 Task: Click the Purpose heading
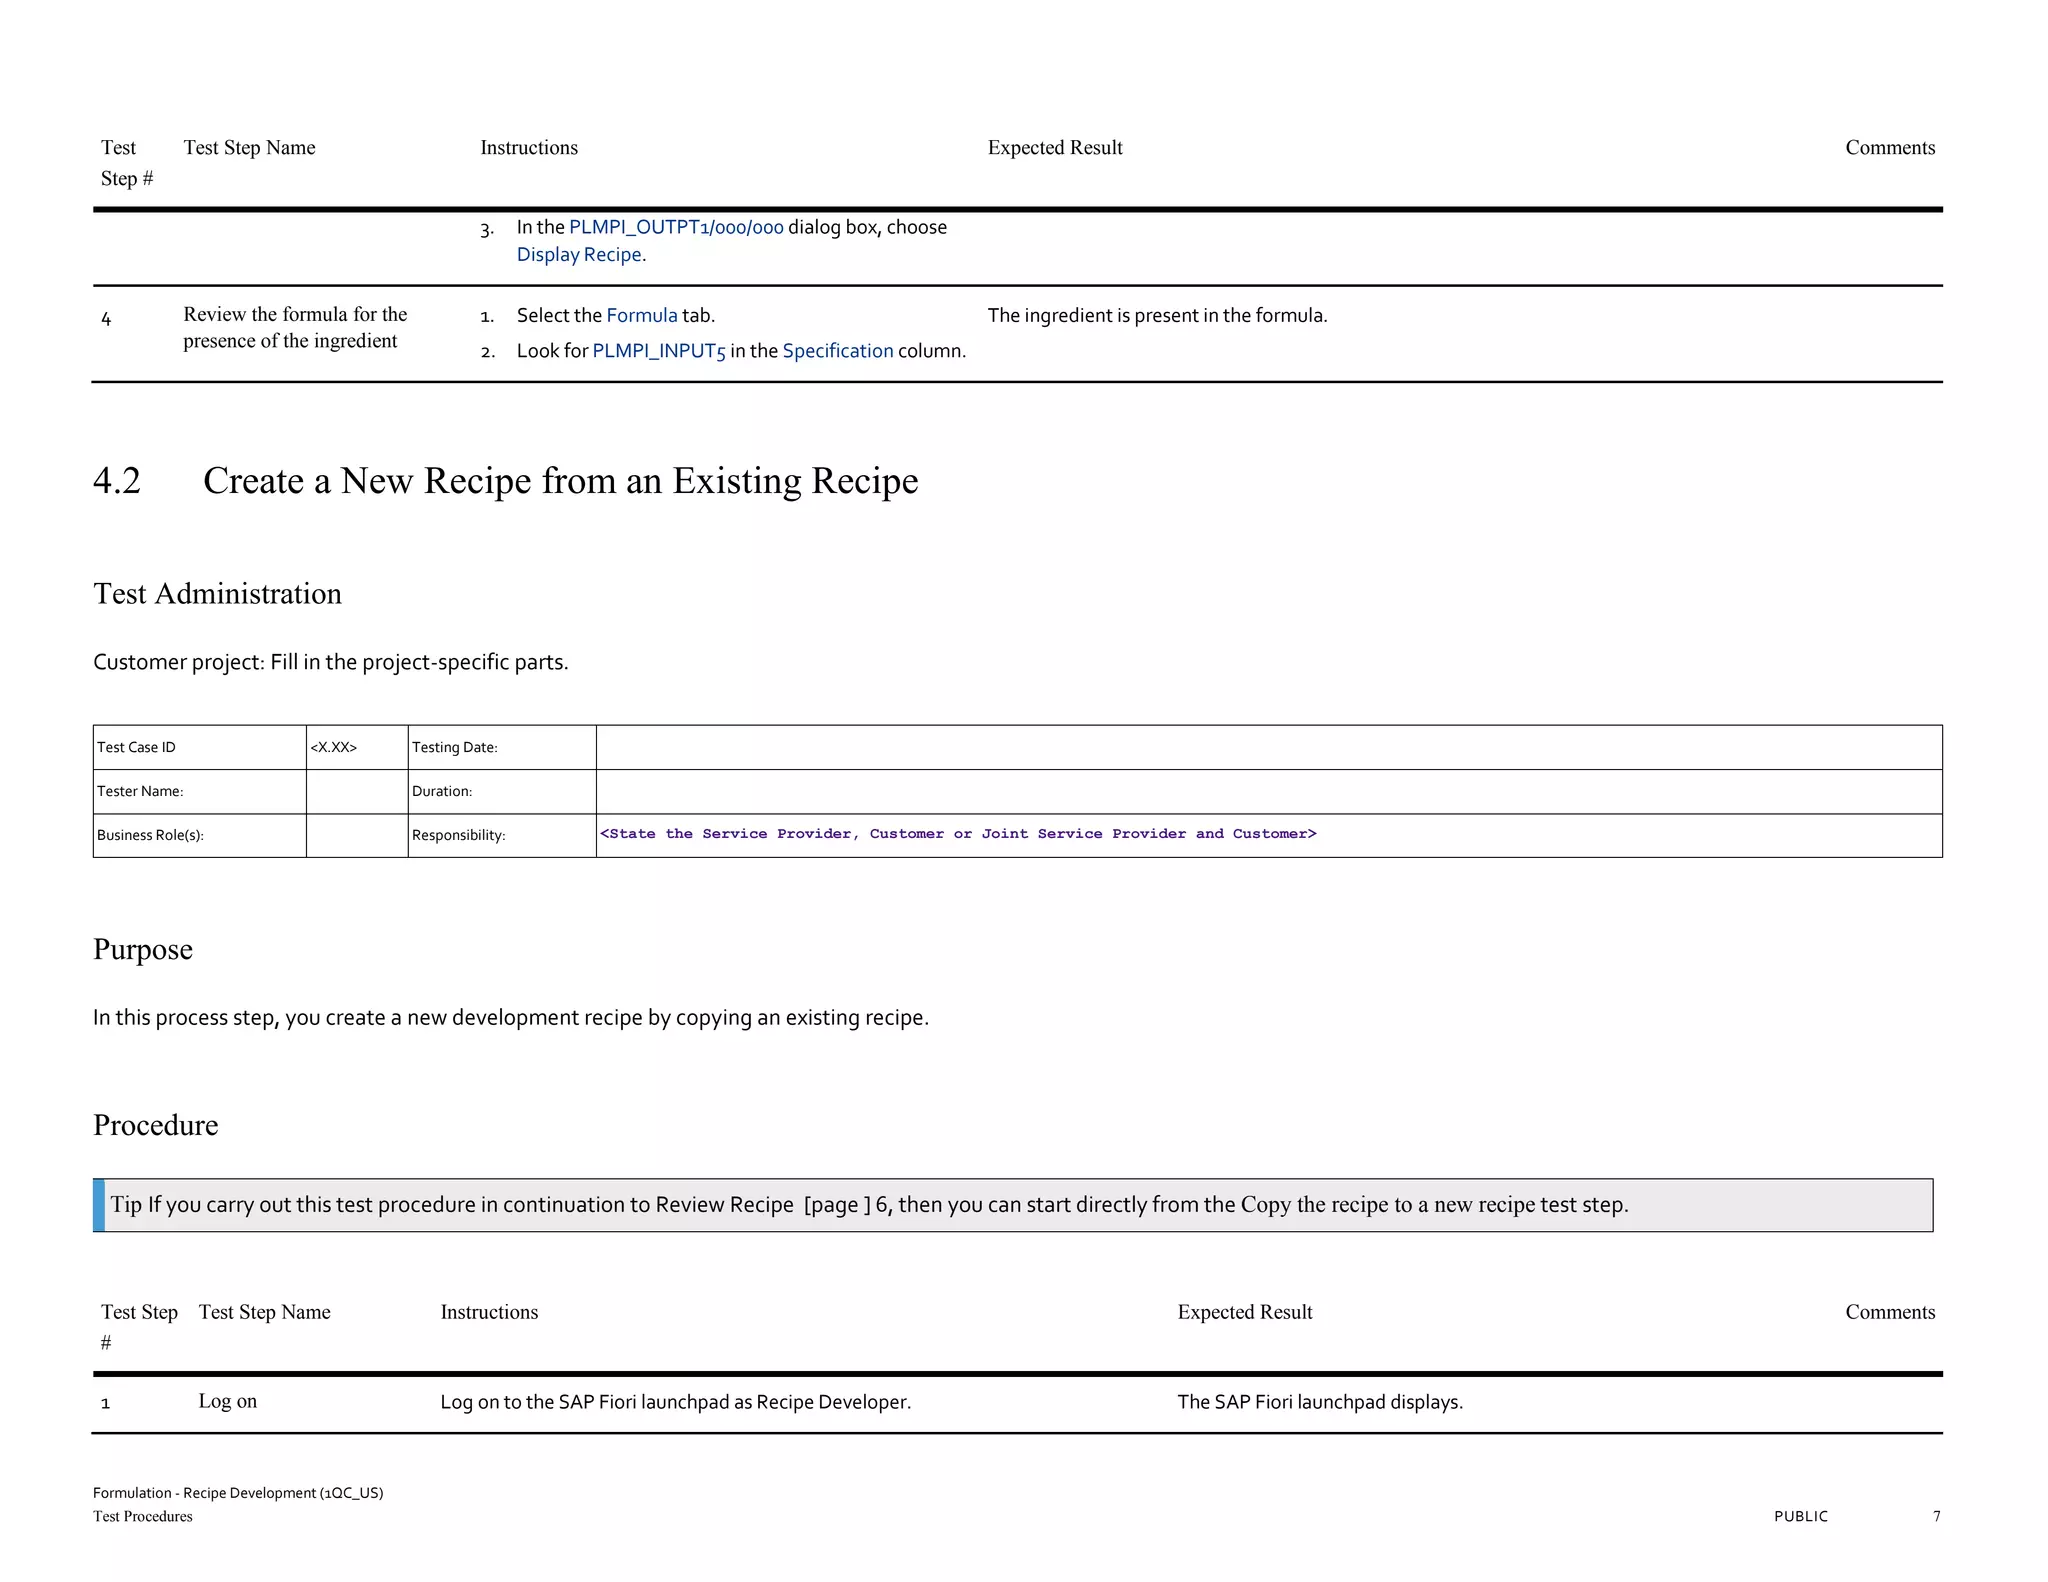(x=143, y=949)
